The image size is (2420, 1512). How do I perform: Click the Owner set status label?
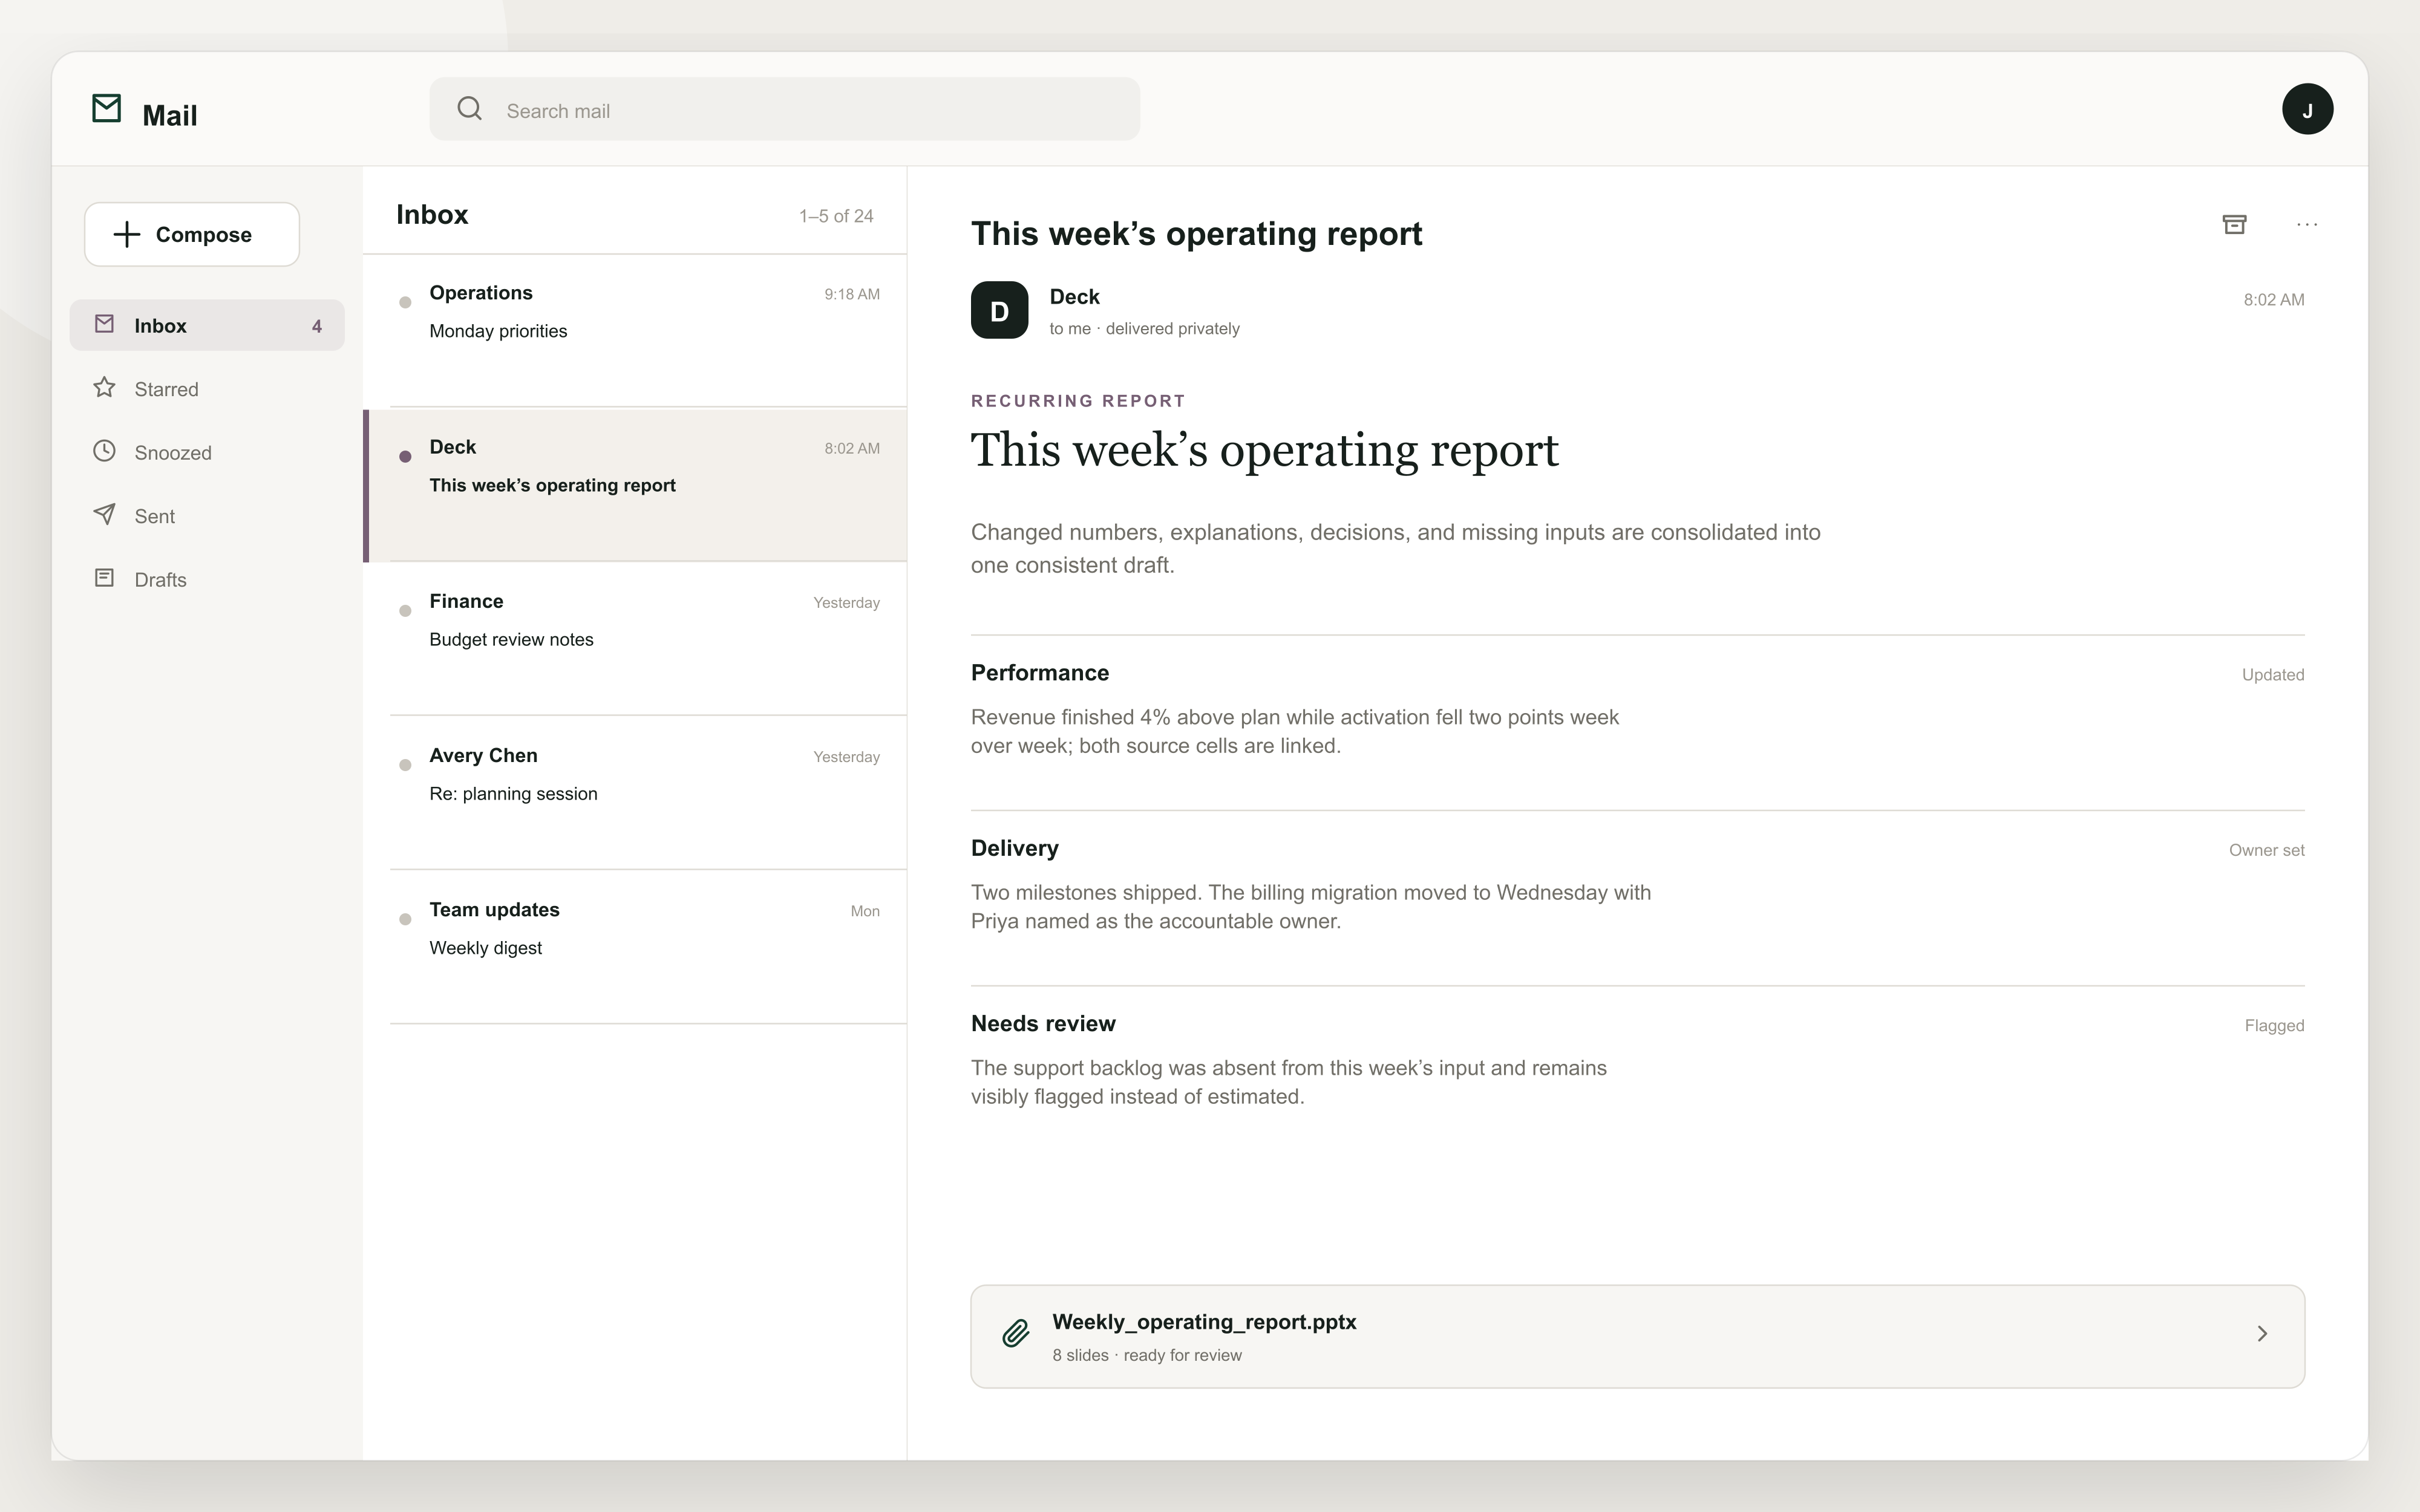coord(2266,850)
